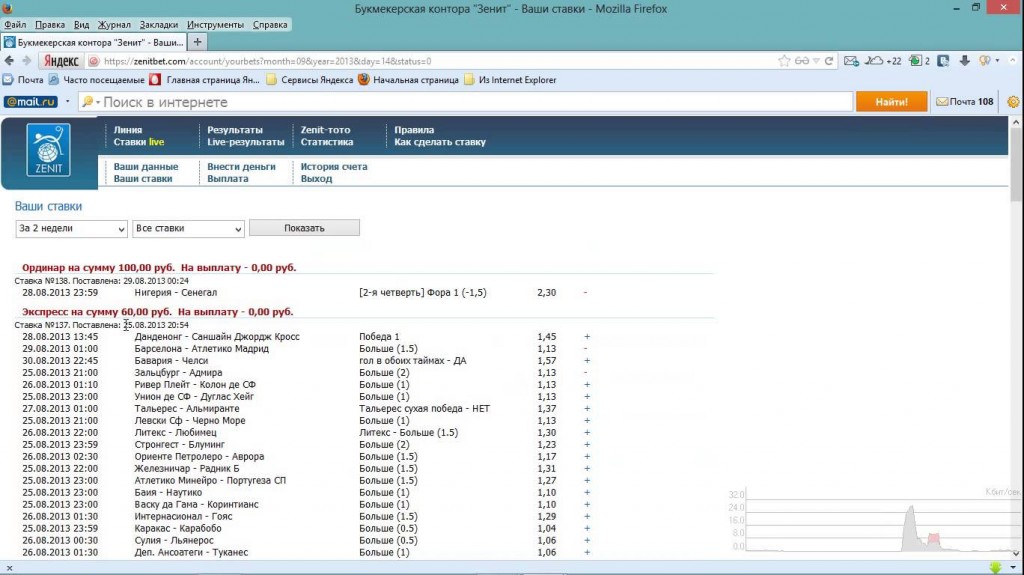Click the site identity icon before the URL

click(x=94, y=61)
